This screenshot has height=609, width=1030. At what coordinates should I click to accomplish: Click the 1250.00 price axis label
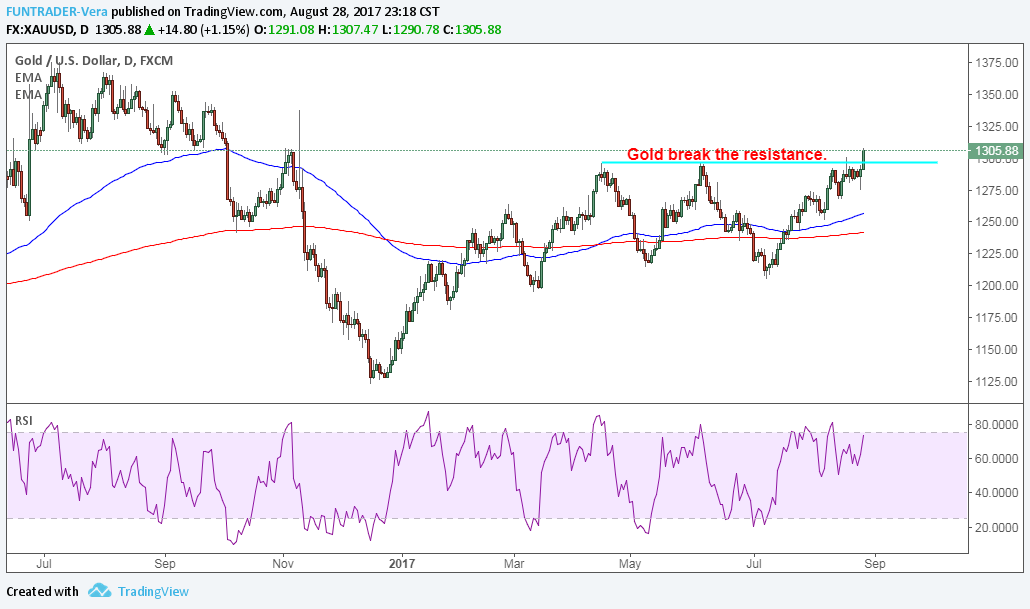click(996, 222)
